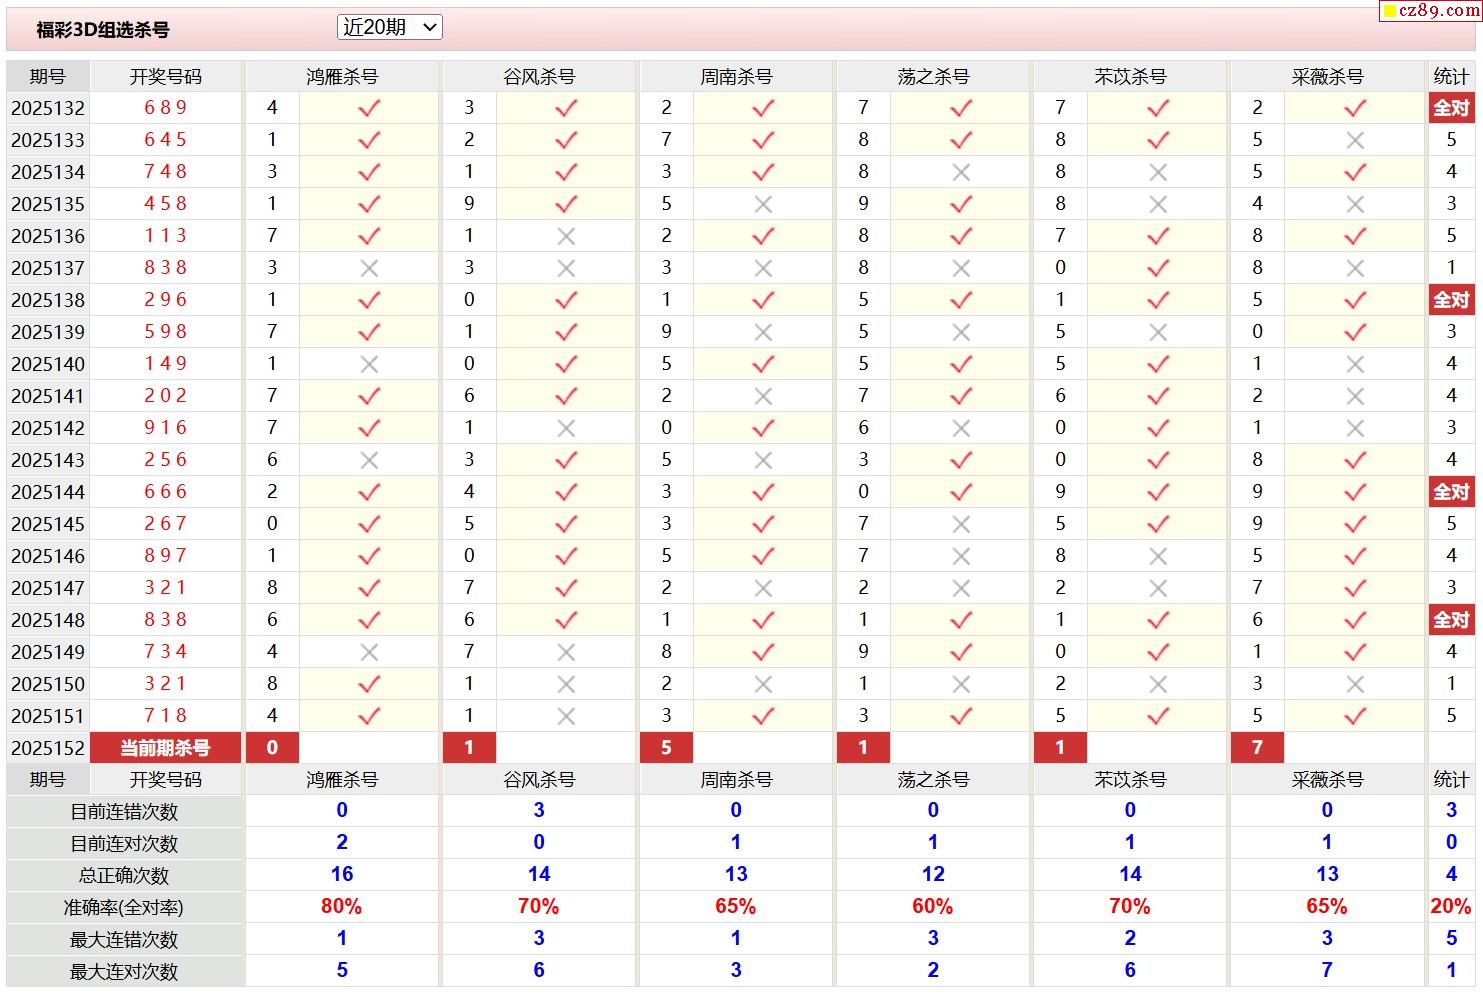Click the 目前连错次数 row label
1483x994 pixels.
[124, 812]
